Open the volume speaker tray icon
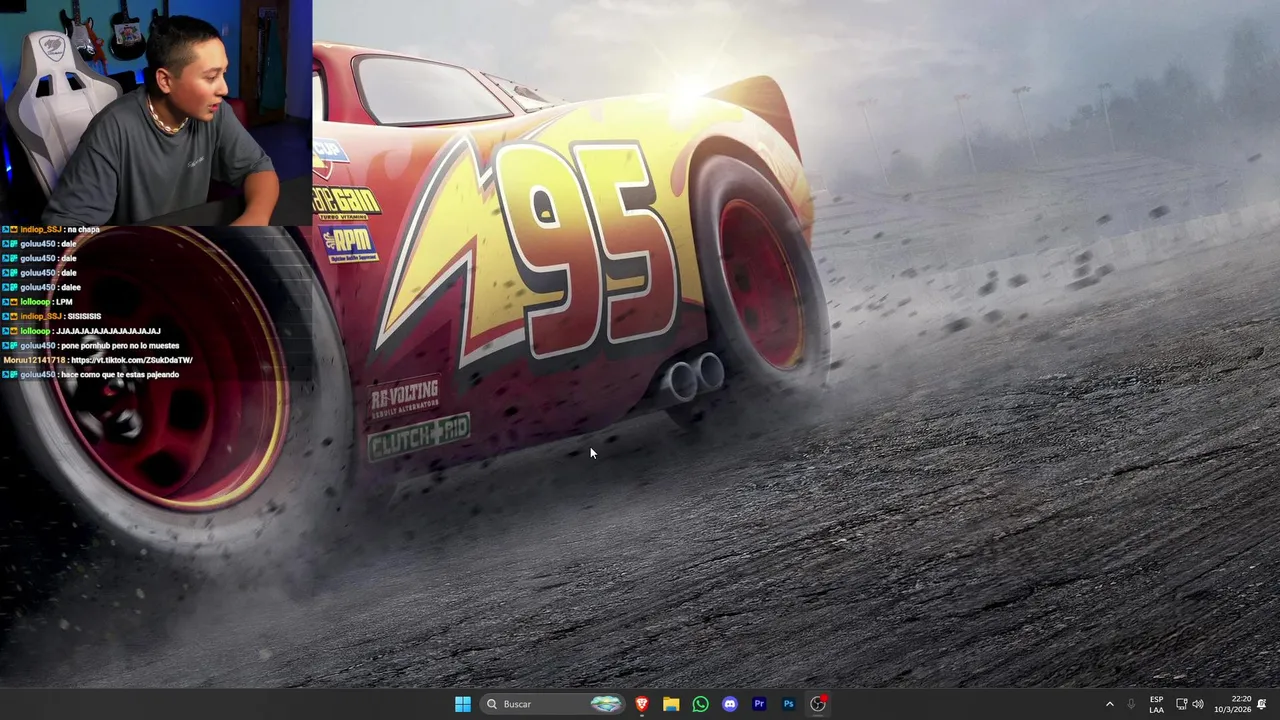Image resolution: width=1280 pixels, height=720 pixels. (1198, 704)
